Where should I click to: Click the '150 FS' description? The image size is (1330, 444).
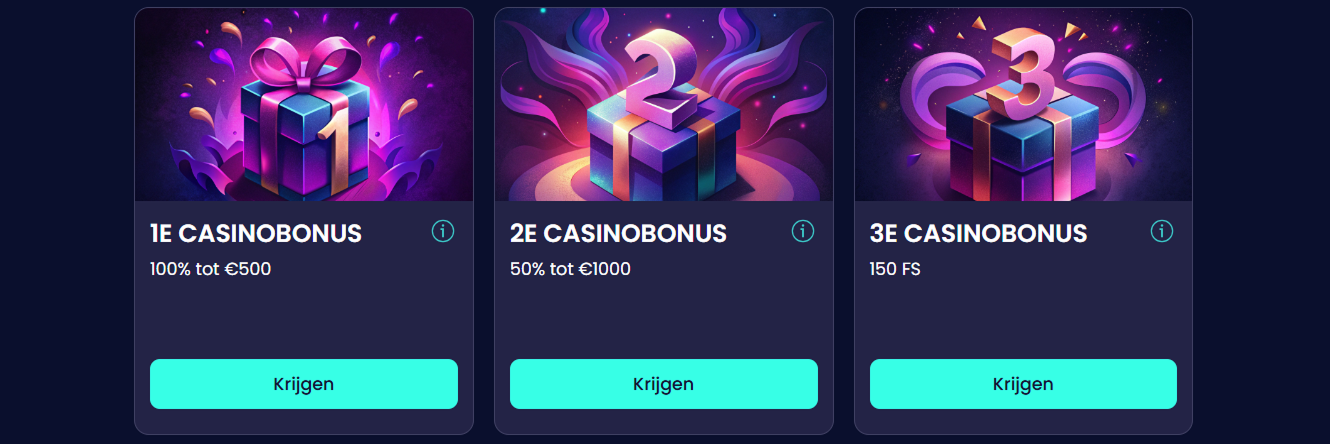pos(895,269)
